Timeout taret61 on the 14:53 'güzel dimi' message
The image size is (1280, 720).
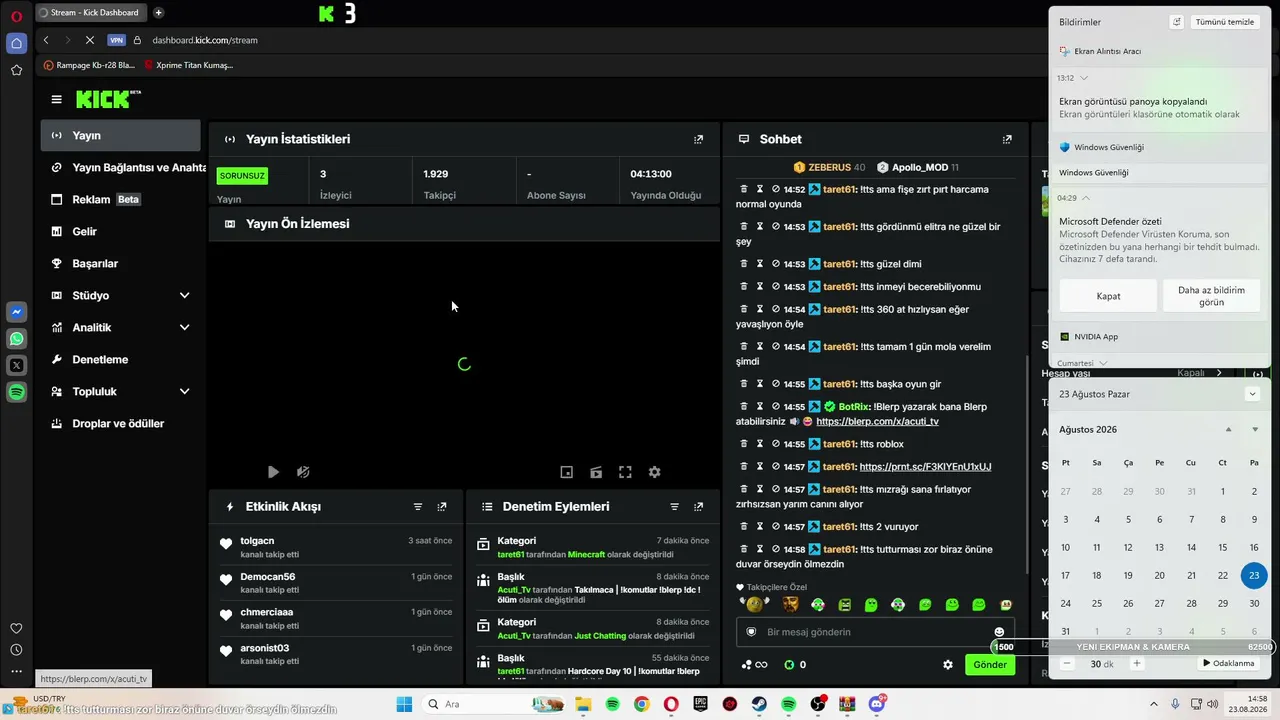[x=760, y=264]
